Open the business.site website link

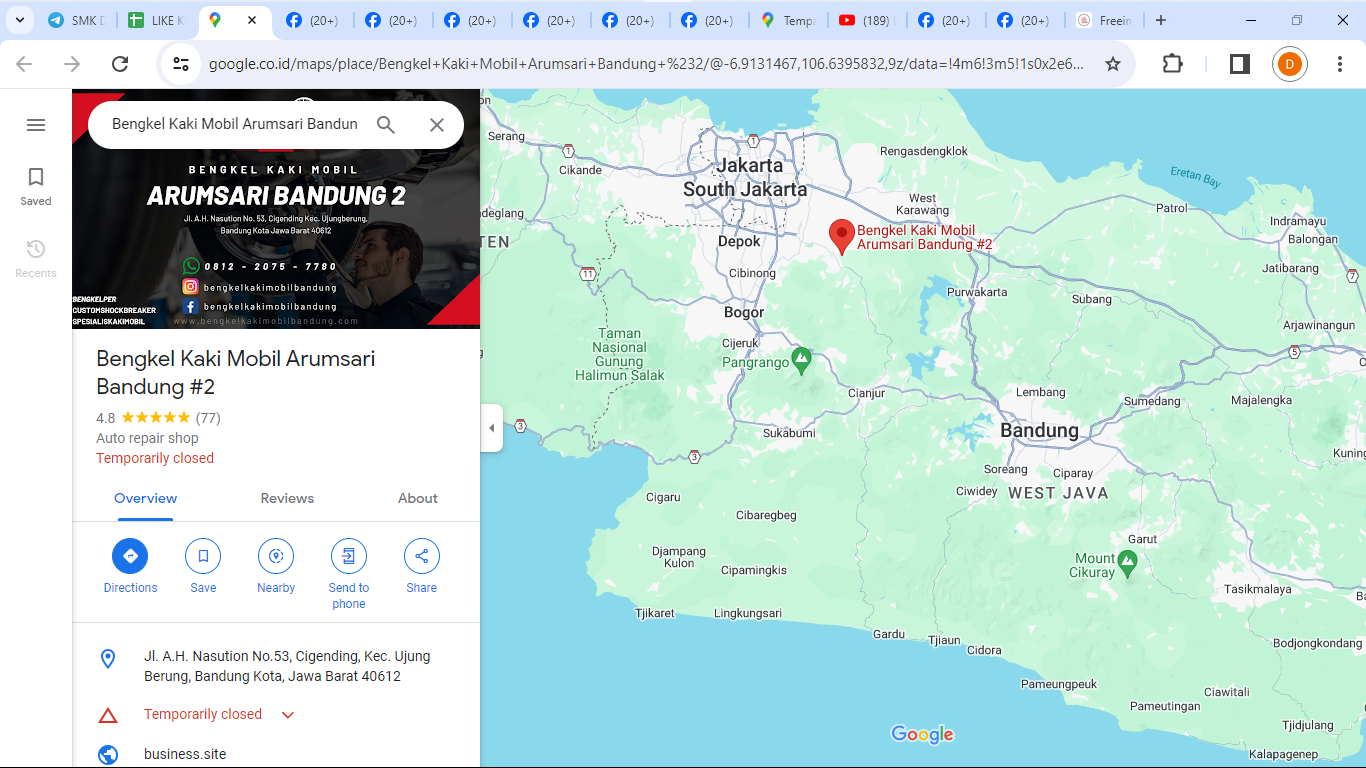pos(185,754)
